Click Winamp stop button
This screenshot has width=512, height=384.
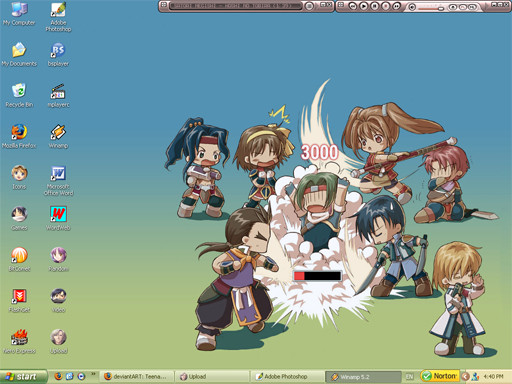pos(386,6)
